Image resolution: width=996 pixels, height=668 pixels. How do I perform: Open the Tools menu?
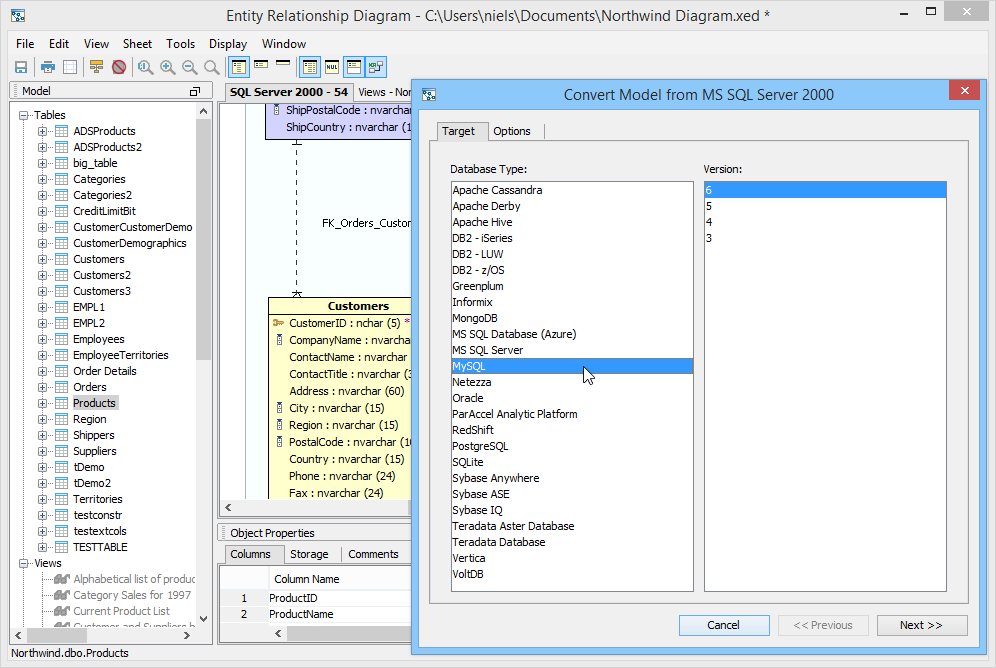click(180, 44)
